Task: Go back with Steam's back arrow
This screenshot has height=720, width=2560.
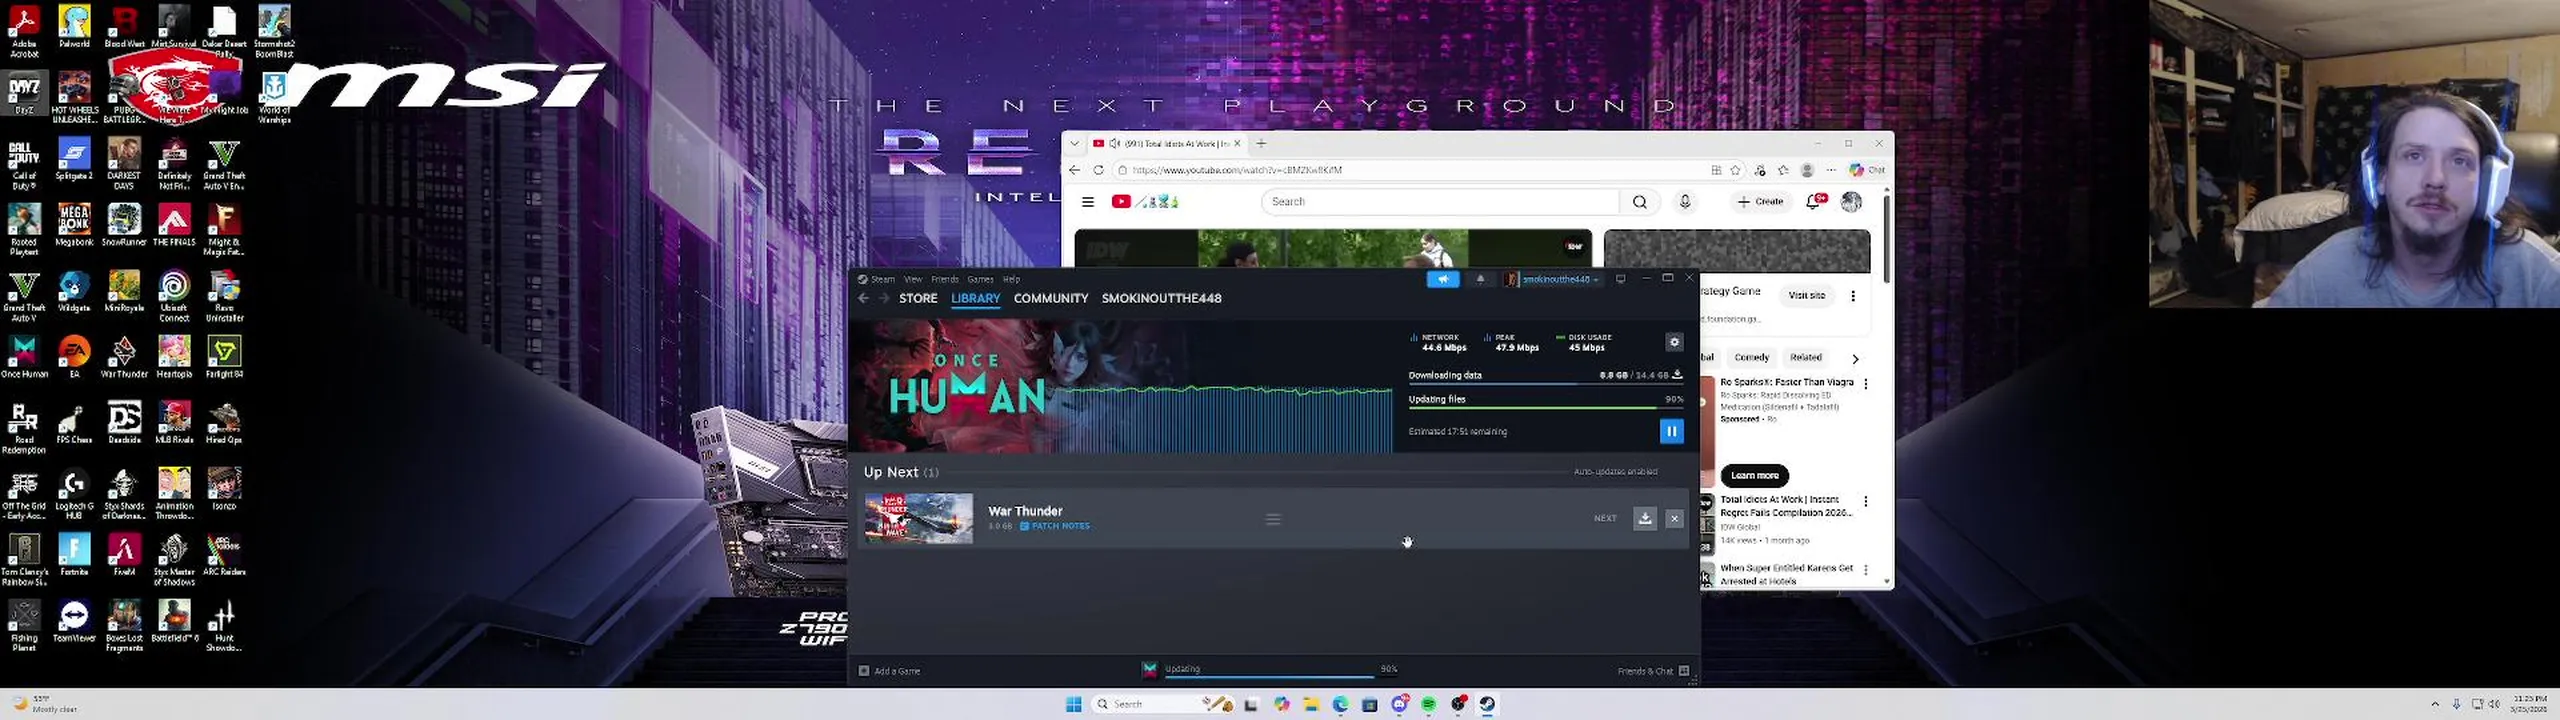Action: click(x=863, y=298)
